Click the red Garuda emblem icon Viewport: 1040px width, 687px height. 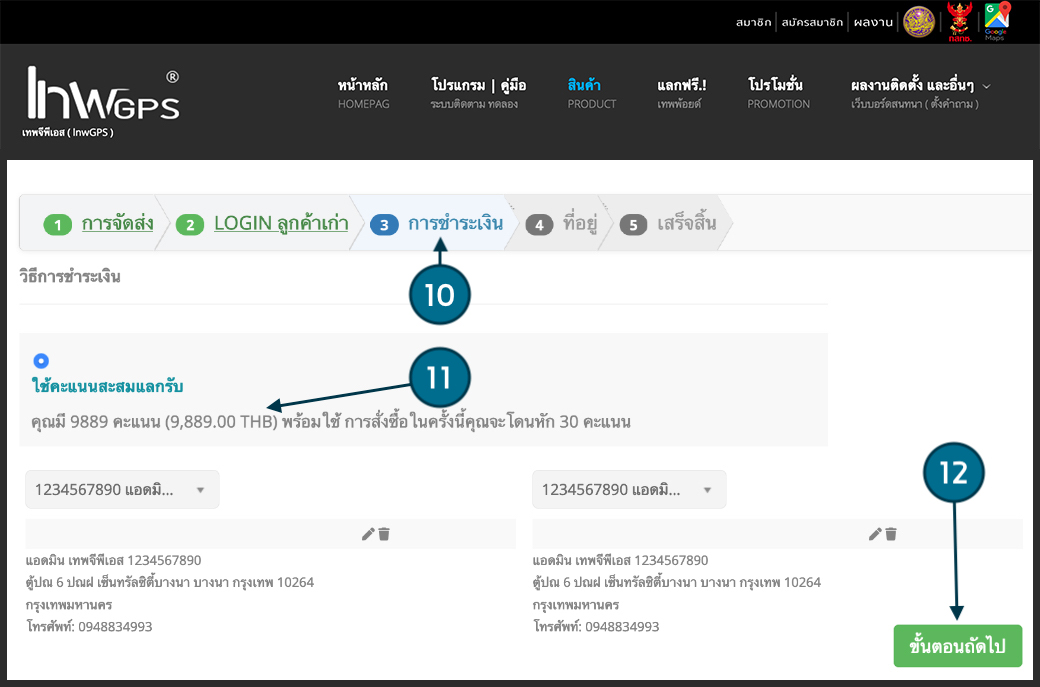pyautogui.click(x=959, y=21)
